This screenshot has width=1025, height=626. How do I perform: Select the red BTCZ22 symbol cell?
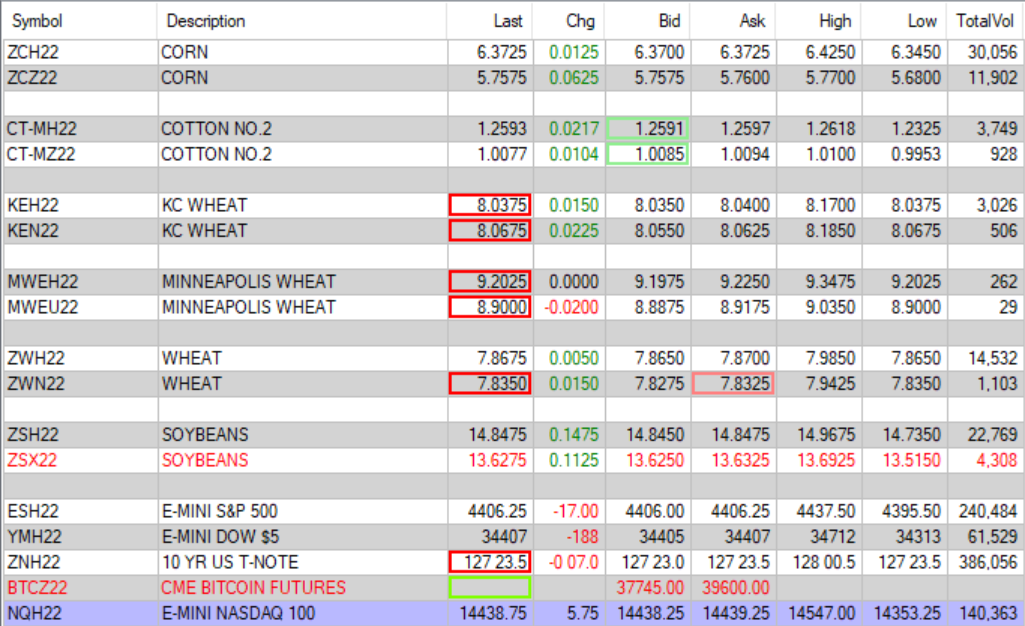[x=80, y=587]
